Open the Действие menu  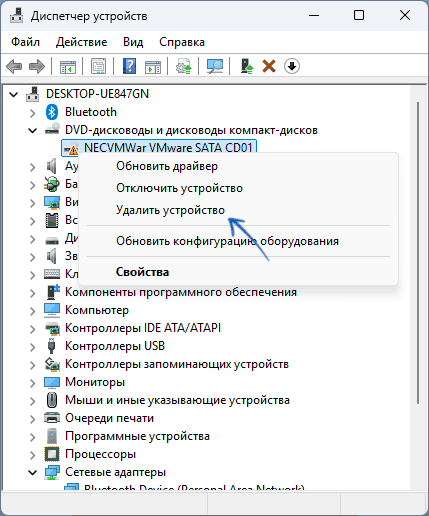(82, 42)
